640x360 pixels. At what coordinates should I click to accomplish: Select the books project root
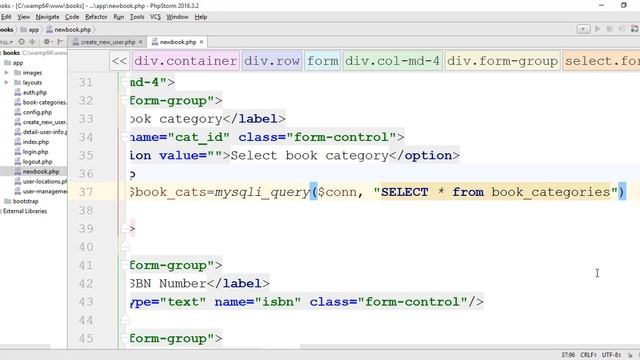11,53
